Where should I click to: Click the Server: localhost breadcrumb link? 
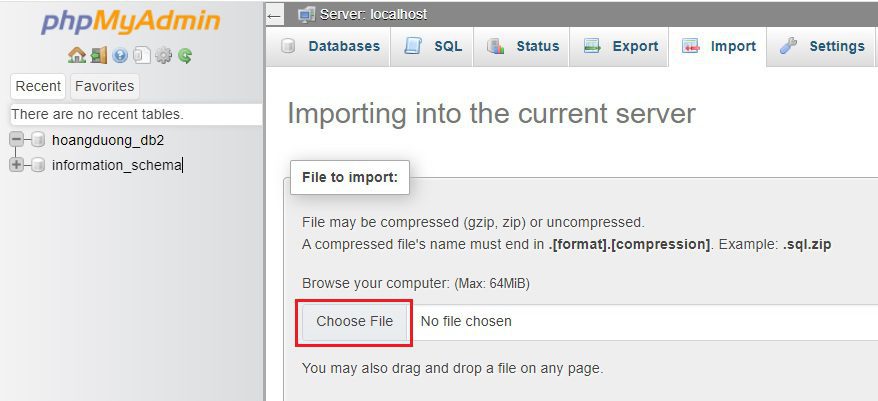(374, 15)
